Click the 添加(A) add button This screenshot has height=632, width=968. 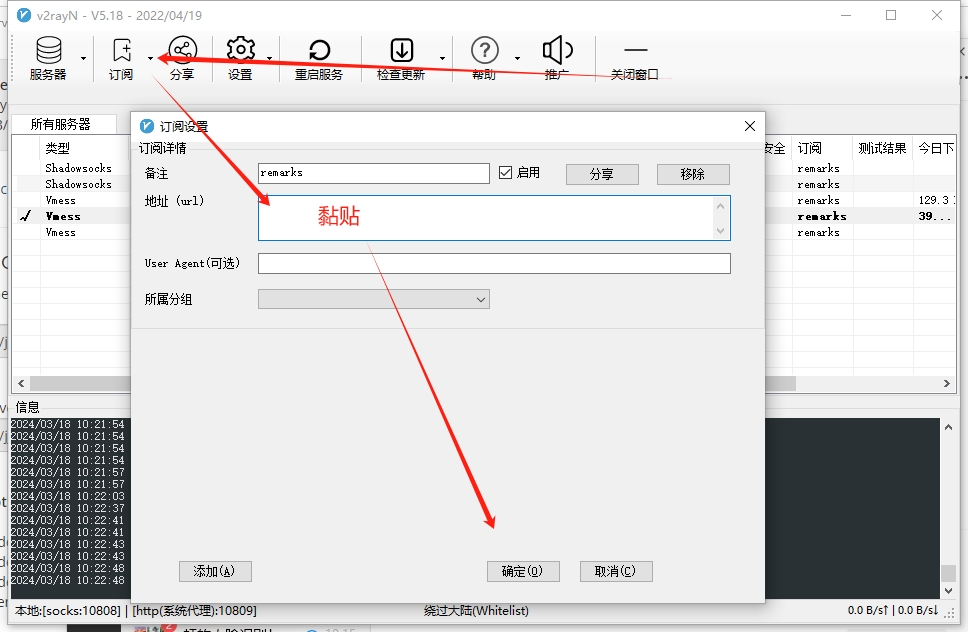point(215,571)
